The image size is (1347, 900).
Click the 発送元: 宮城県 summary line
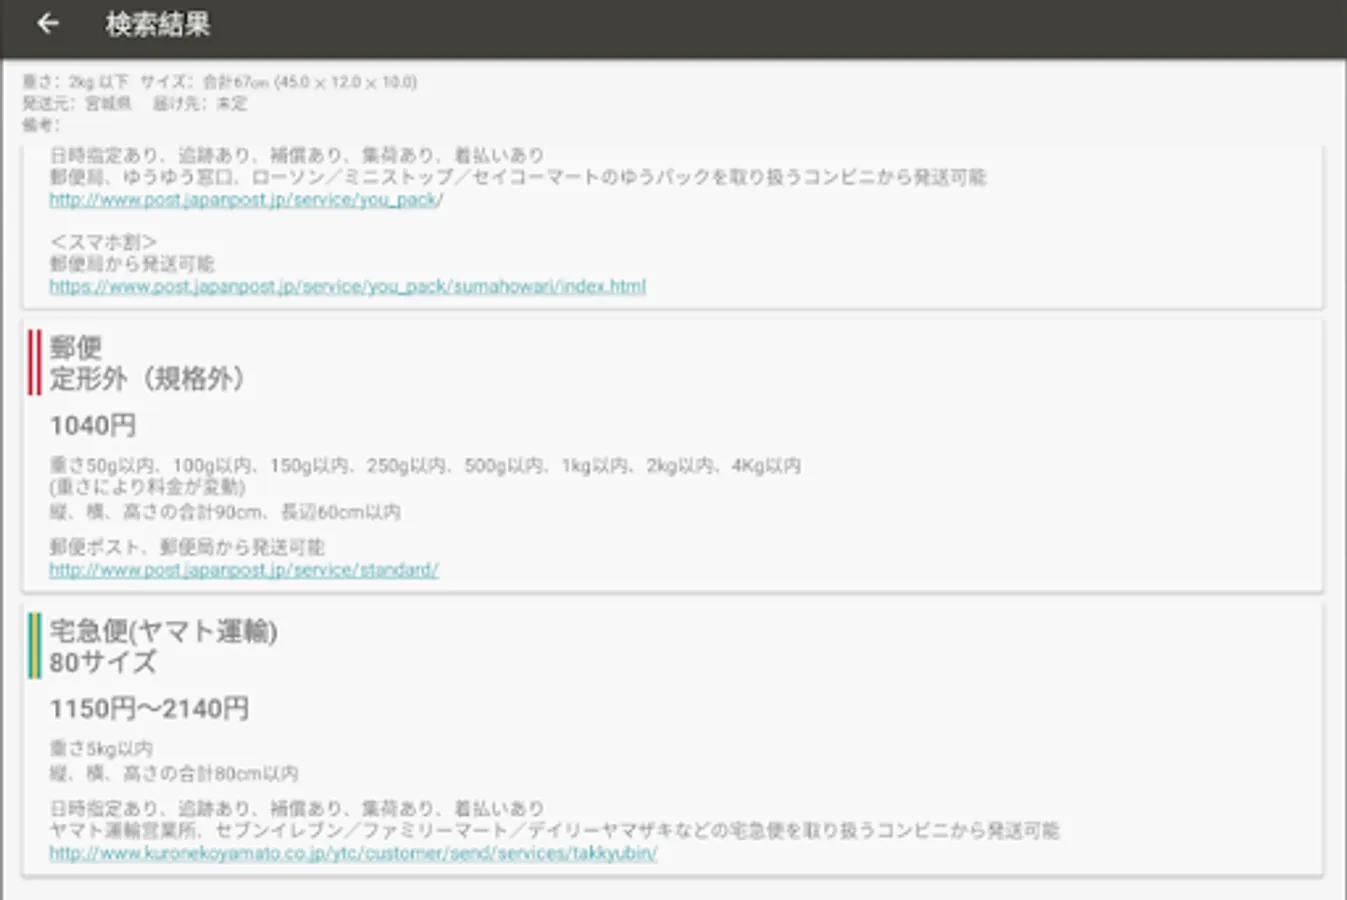pos(134,103)
